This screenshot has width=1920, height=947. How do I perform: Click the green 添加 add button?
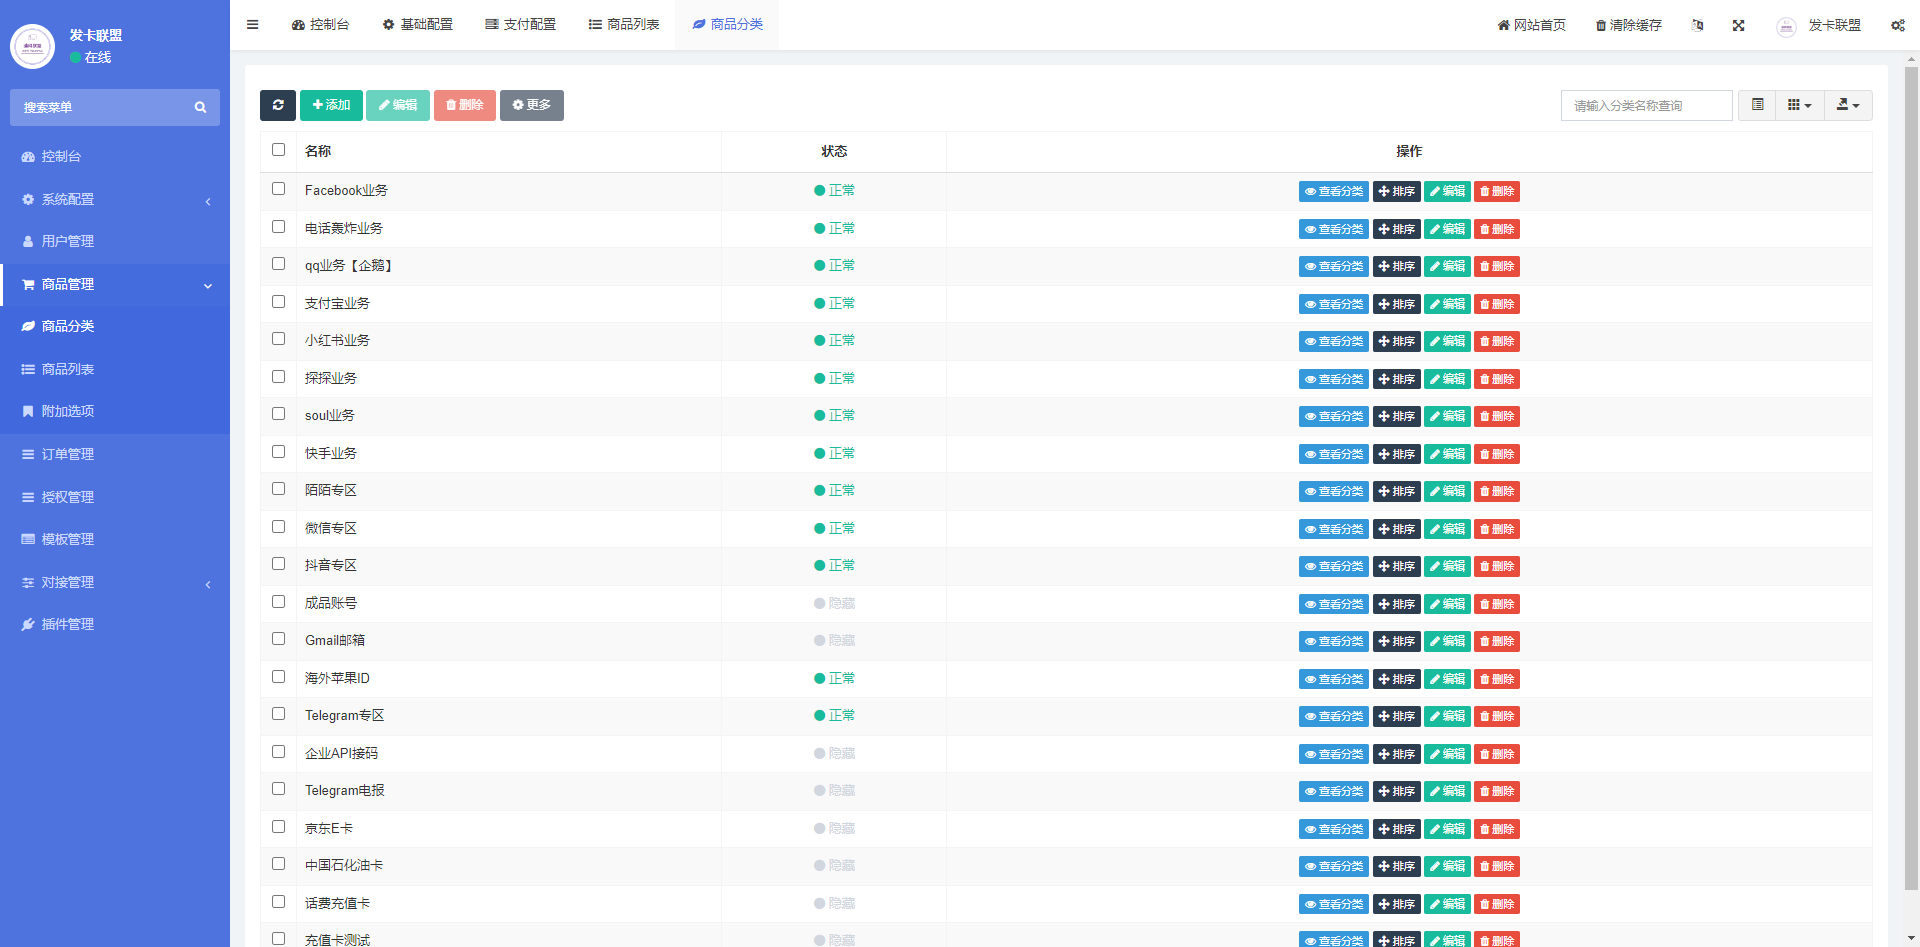[x=331, y=105]
